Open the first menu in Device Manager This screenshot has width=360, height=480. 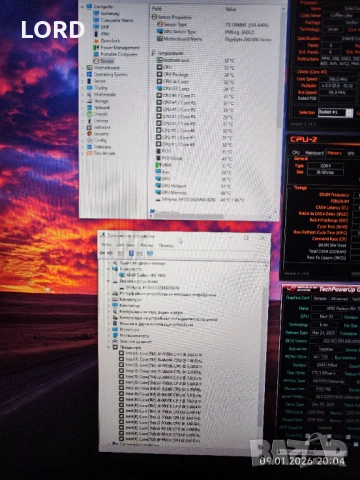[106, 245]
